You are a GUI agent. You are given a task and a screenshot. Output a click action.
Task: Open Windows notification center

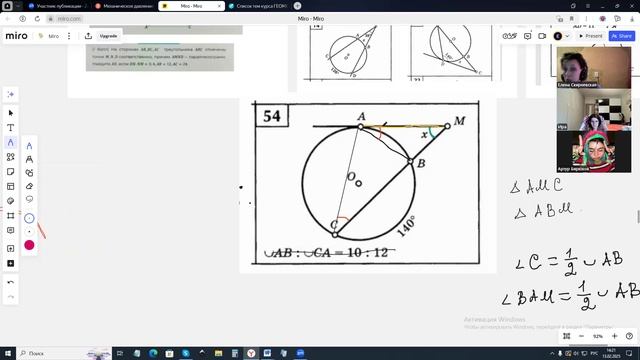click(x=629, y=353)
